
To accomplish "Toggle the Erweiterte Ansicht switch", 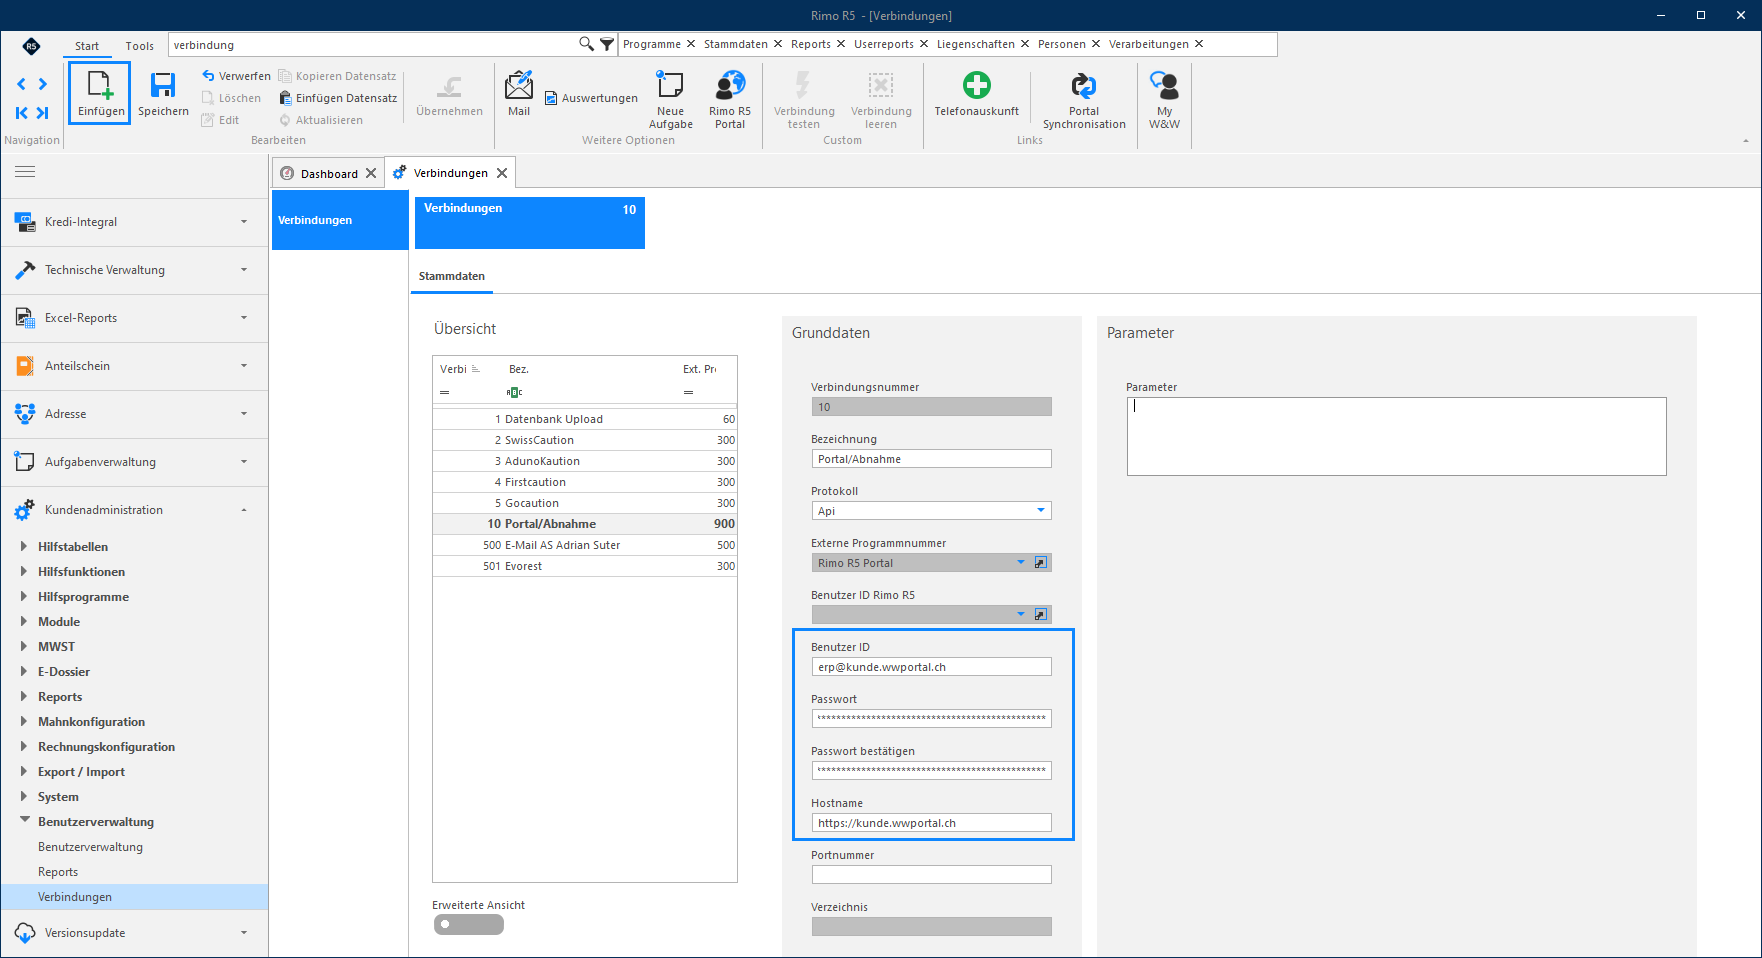I will (x=468, y=925).
